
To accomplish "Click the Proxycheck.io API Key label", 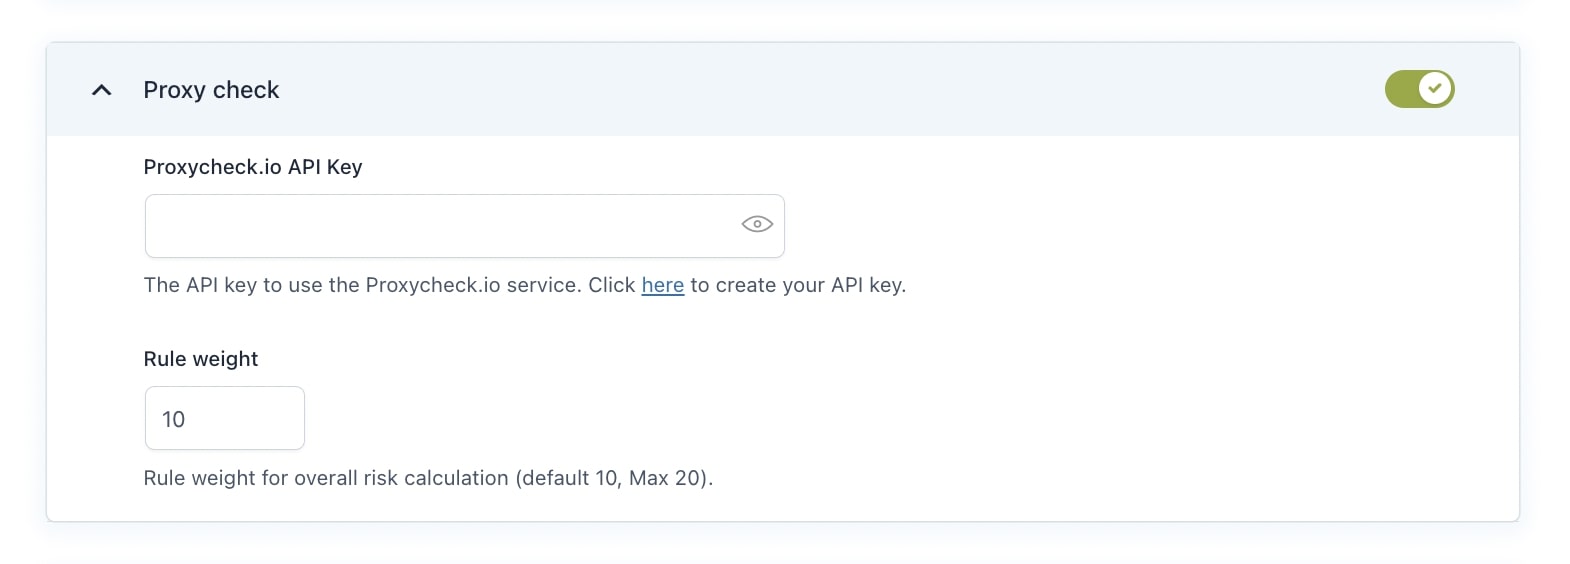I will coord(253,167).
